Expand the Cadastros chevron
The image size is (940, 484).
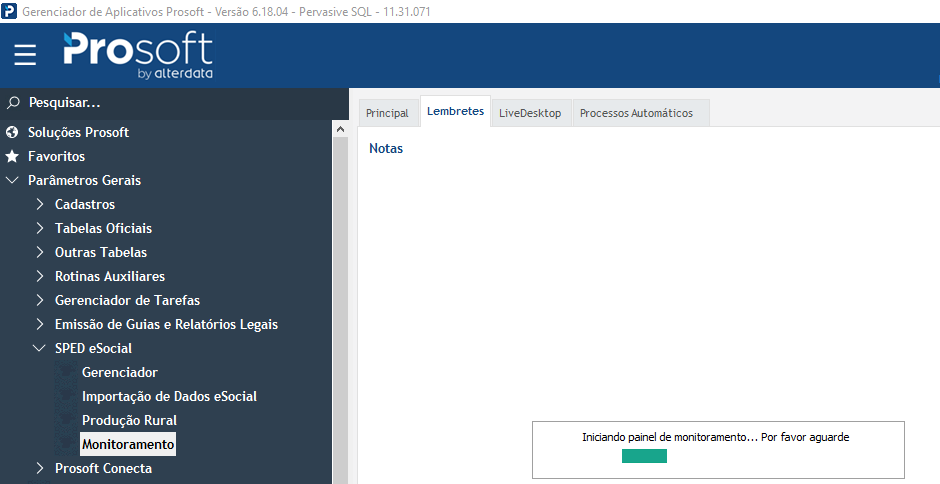click(40, 204)
